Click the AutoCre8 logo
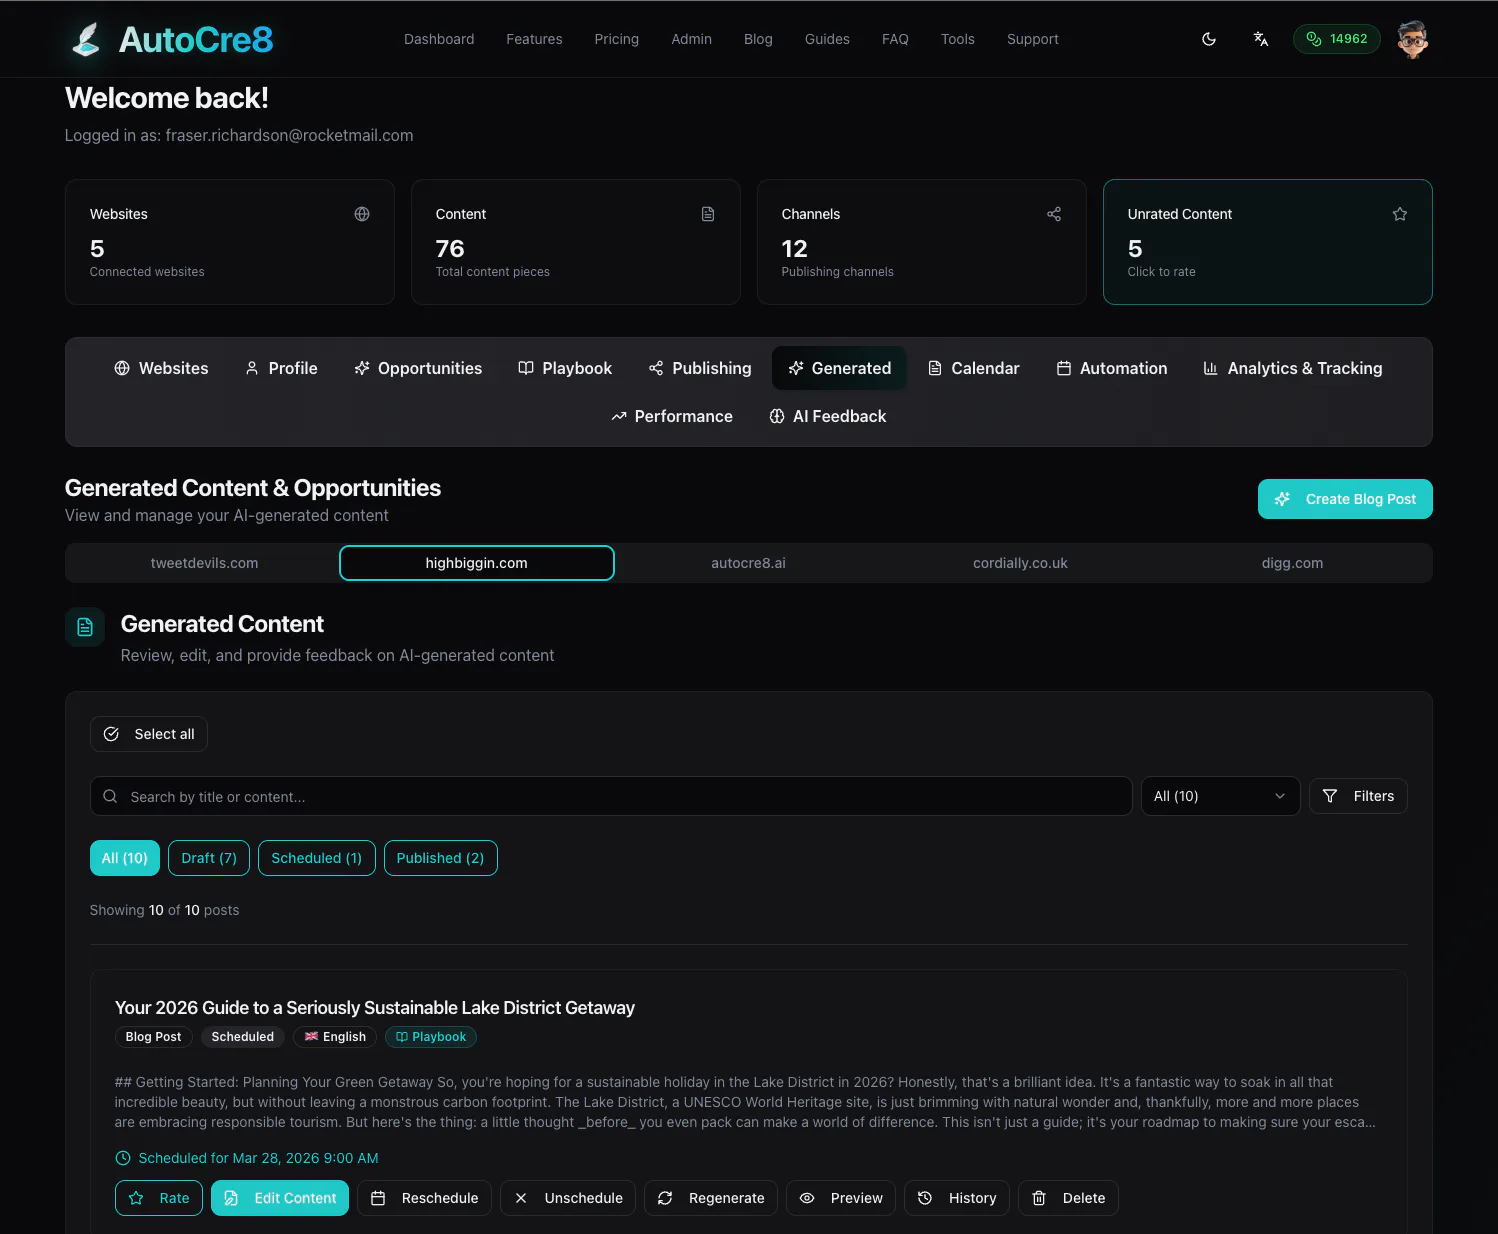Viewport: 1498px width, 1234px height. point(172,39)
